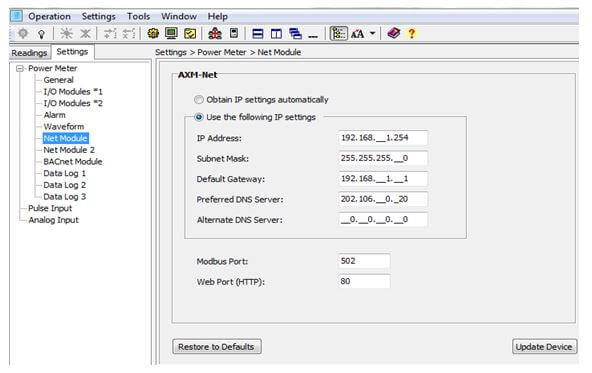Select Data Log 2 tree item
This screenshot has width=592, height=373.
[x=65, y=185]
